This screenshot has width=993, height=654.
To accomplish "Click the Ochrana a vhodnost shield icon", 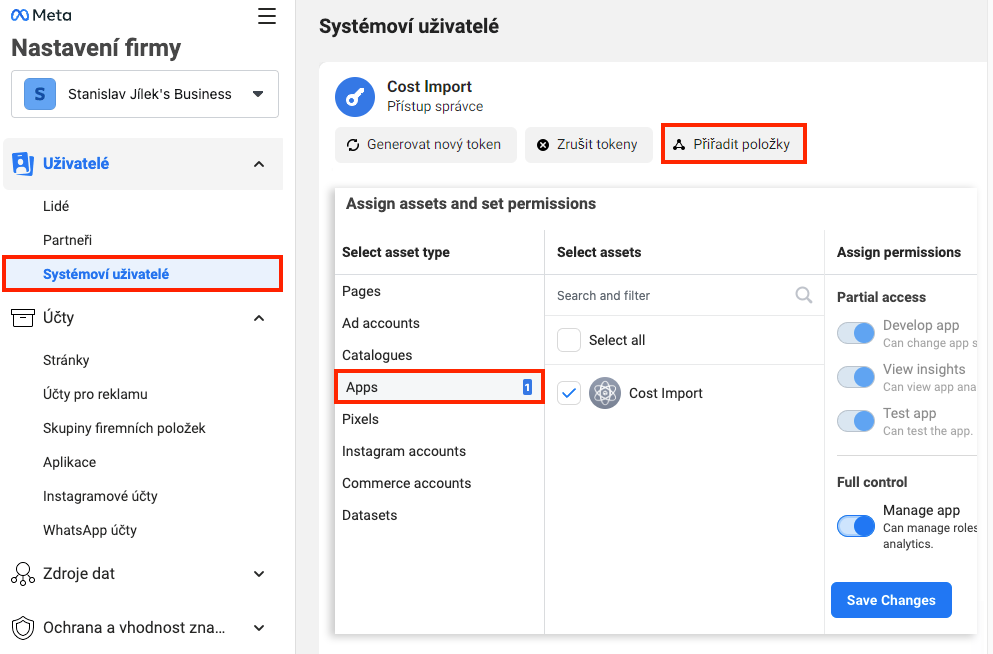I will coord(22,628).
